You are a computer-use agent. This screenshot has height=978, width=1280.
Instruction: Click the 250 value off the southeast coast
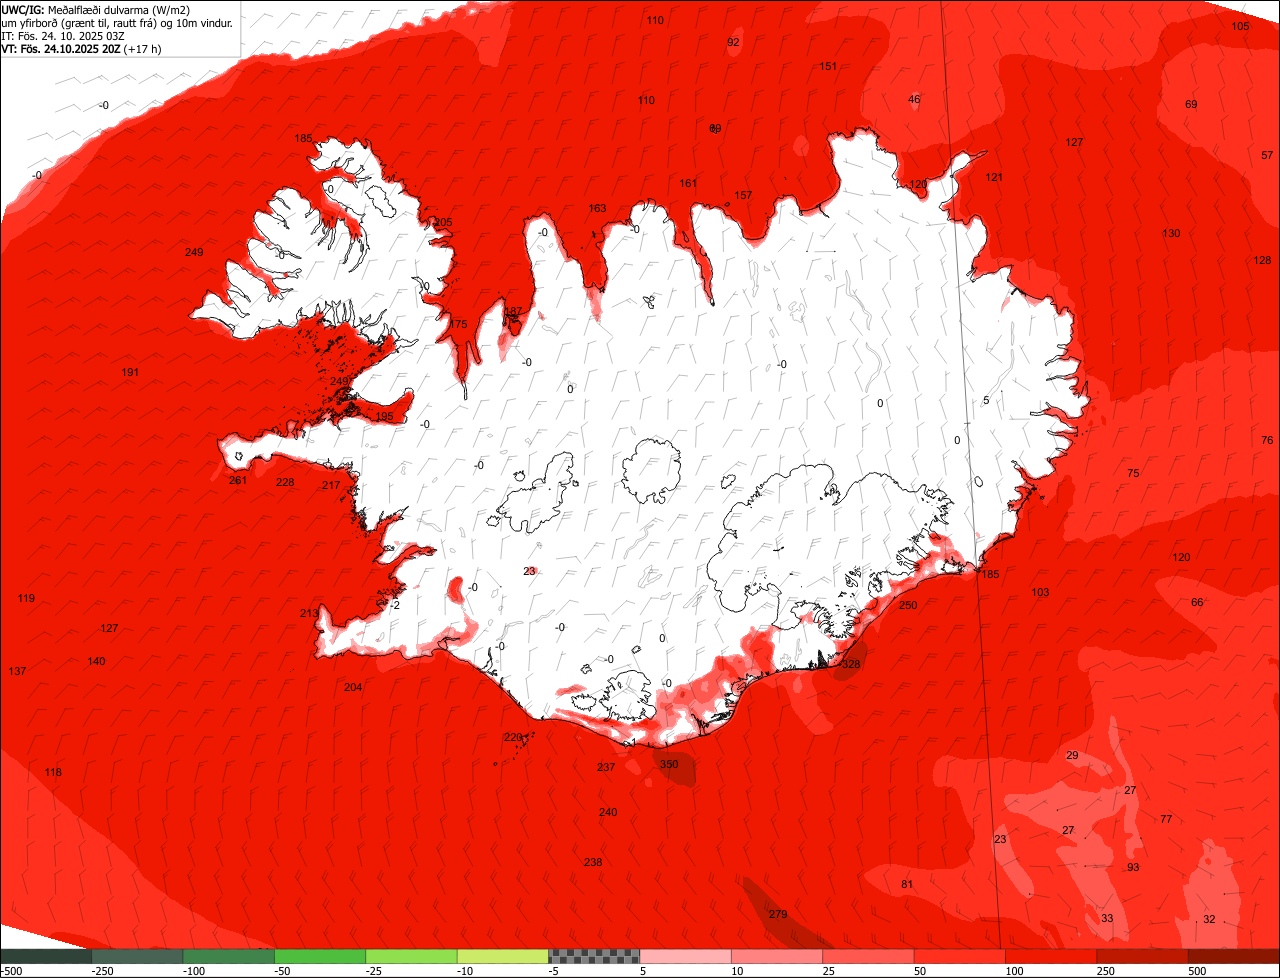tap(908, 605)
